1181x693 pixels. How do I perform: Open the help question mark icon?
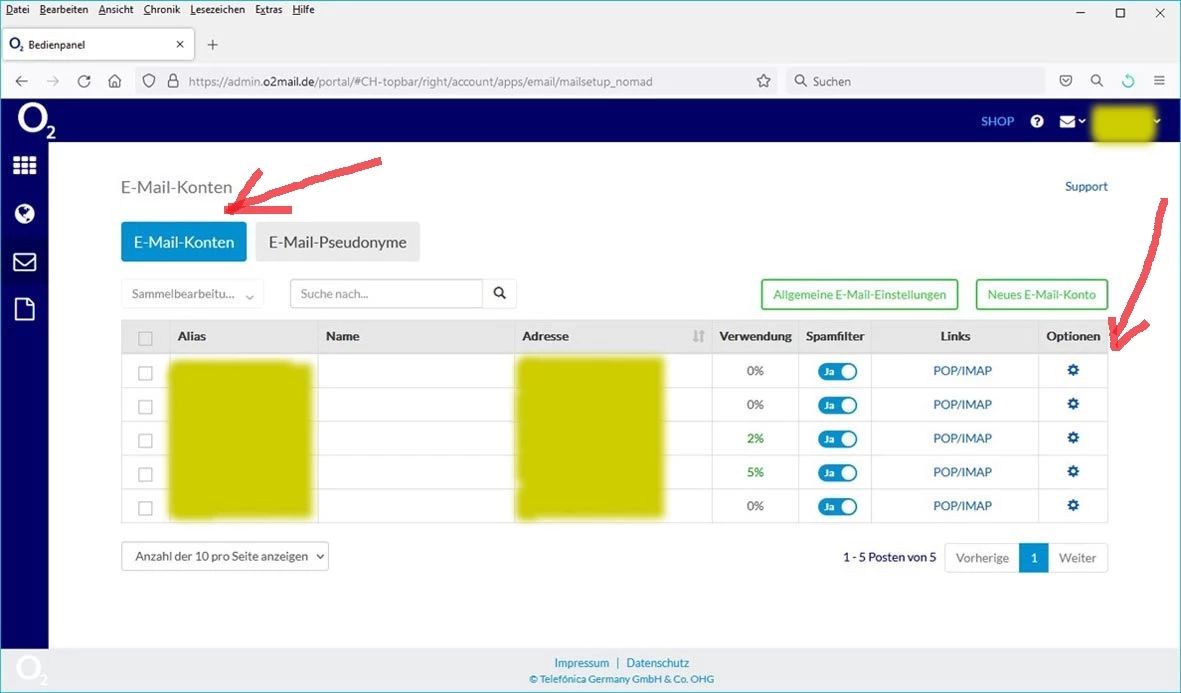point(1037,121)
